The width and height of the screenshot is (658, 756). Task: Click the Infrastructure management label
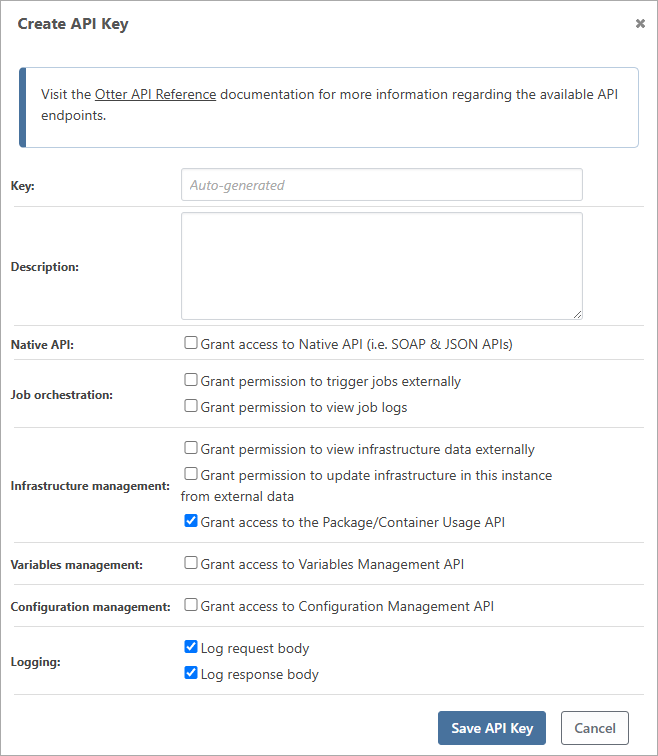(90, 486)
